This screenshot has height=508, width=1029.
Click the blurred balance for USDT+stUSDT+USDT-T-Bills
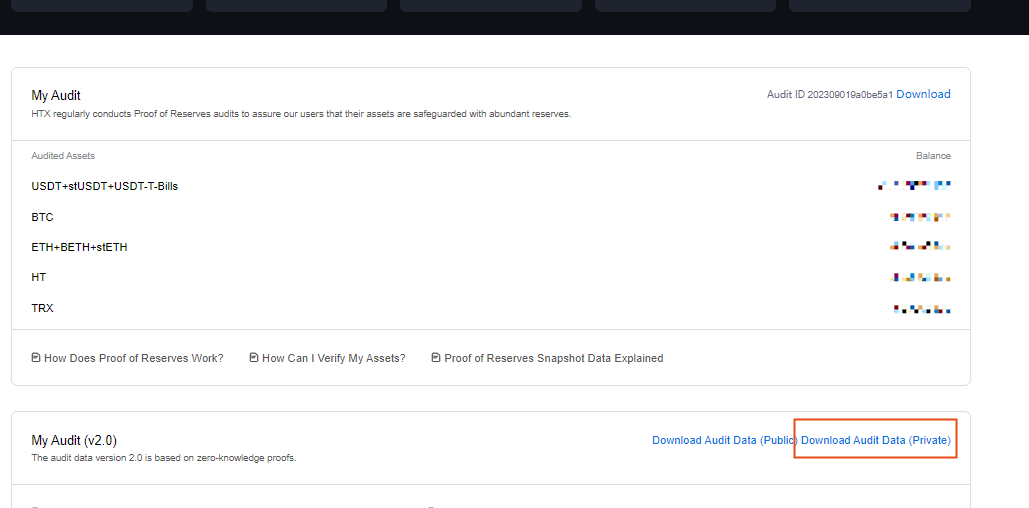pyautogui.click(x=914, y=186)
